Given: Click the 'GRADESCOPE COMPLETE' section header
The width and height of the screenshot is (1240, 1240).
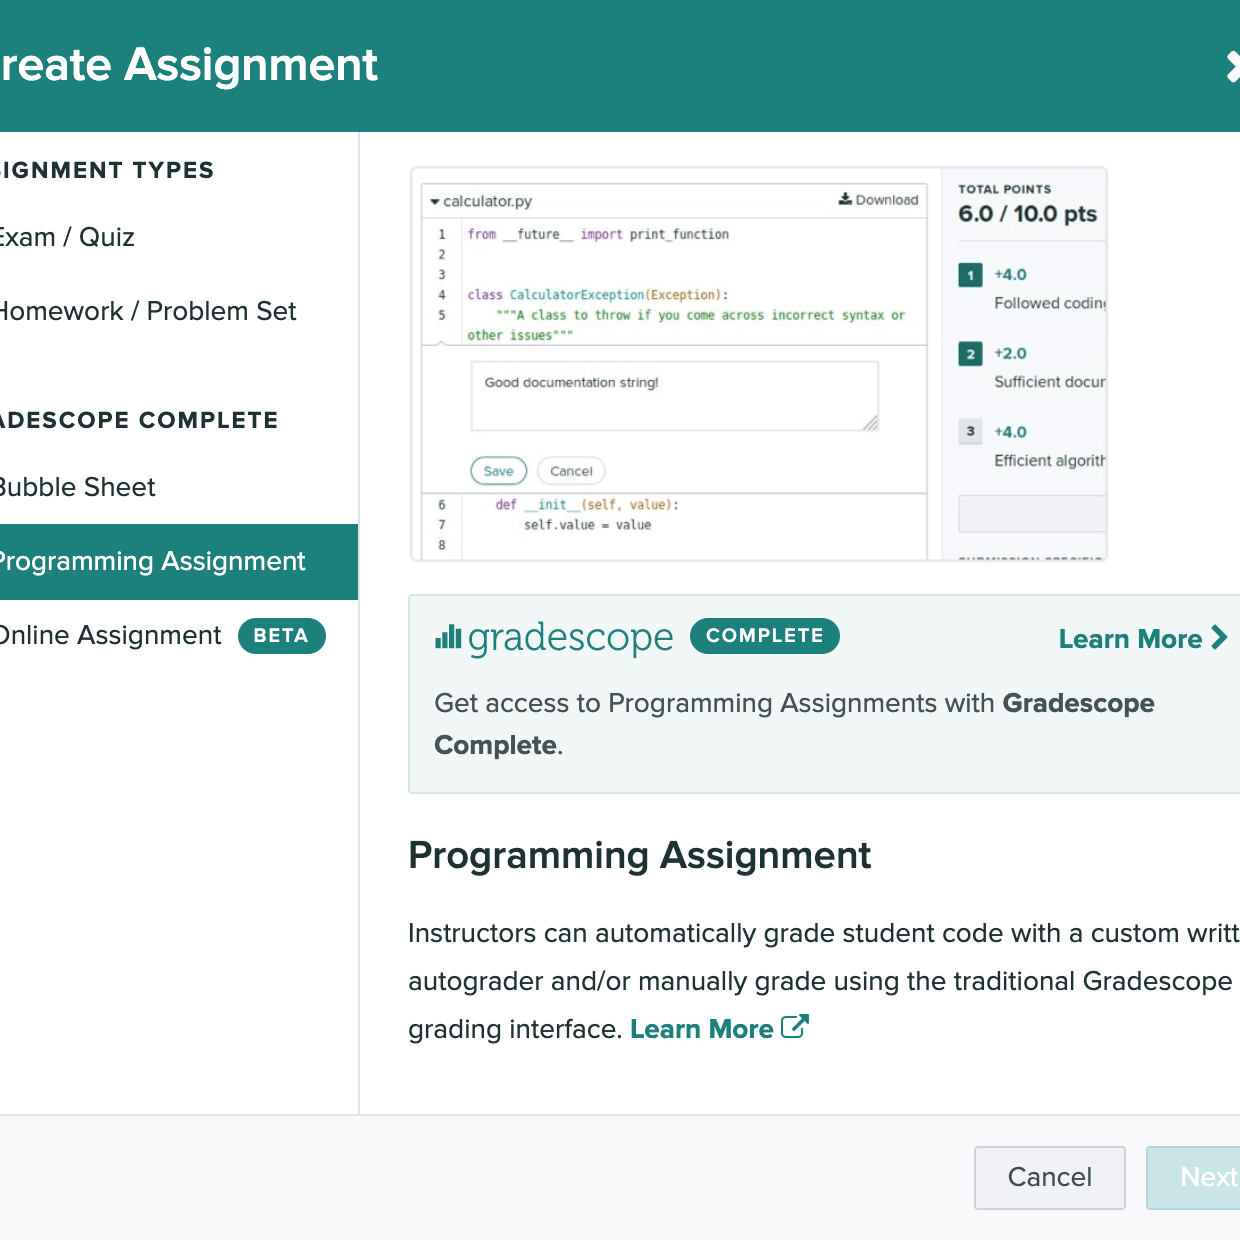Looking at the screenshot, I should 139,420.
